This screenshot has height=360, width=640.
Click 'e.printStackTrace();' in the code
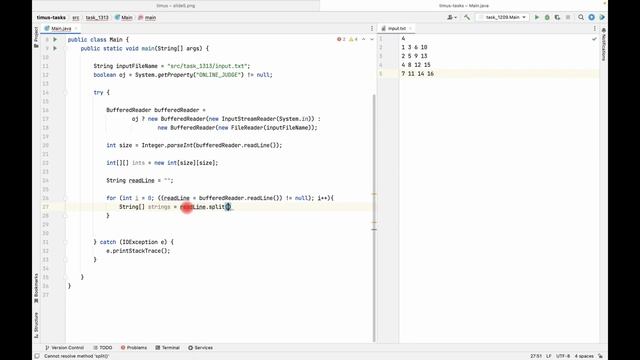coord(138,251)
